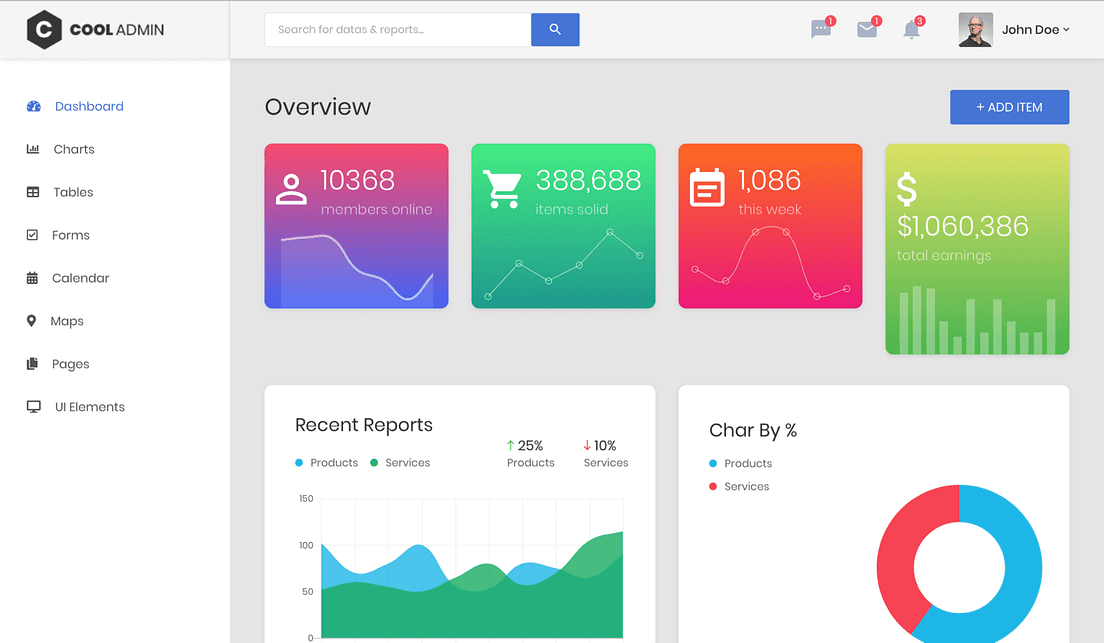Click the ADD ITEM button
Viewport: 1104px width, 643px height.
pyautogui.click(x=1009, y=107)
